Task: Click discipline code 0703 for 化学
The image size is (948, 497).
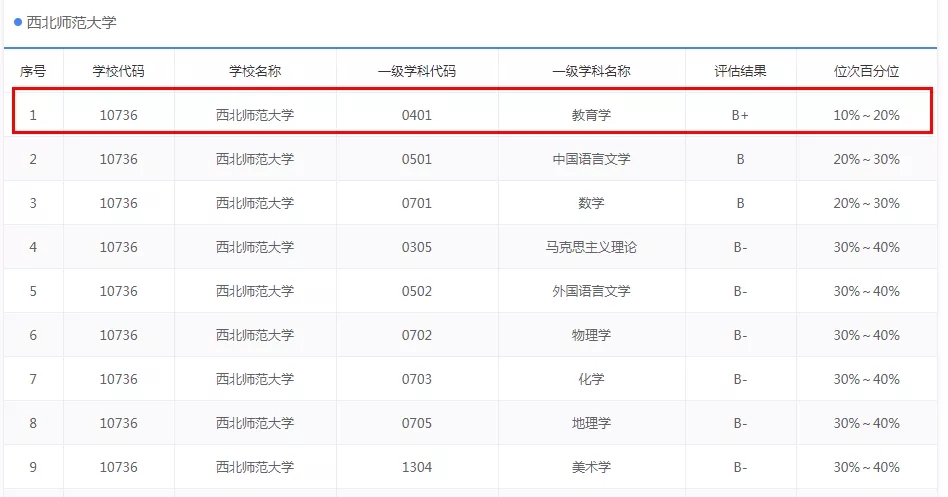Action: pyautogui.click(x=417, y=379)
